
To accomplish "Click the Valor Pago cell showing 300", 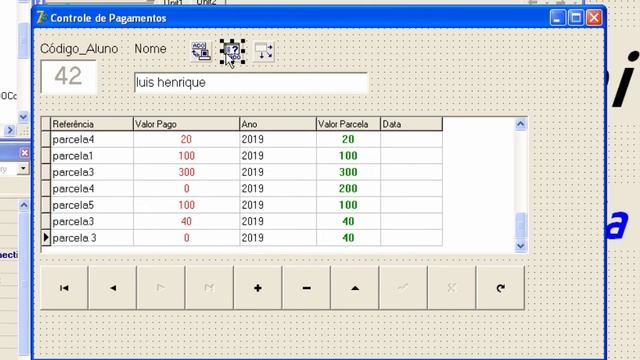I will (186, 172).
